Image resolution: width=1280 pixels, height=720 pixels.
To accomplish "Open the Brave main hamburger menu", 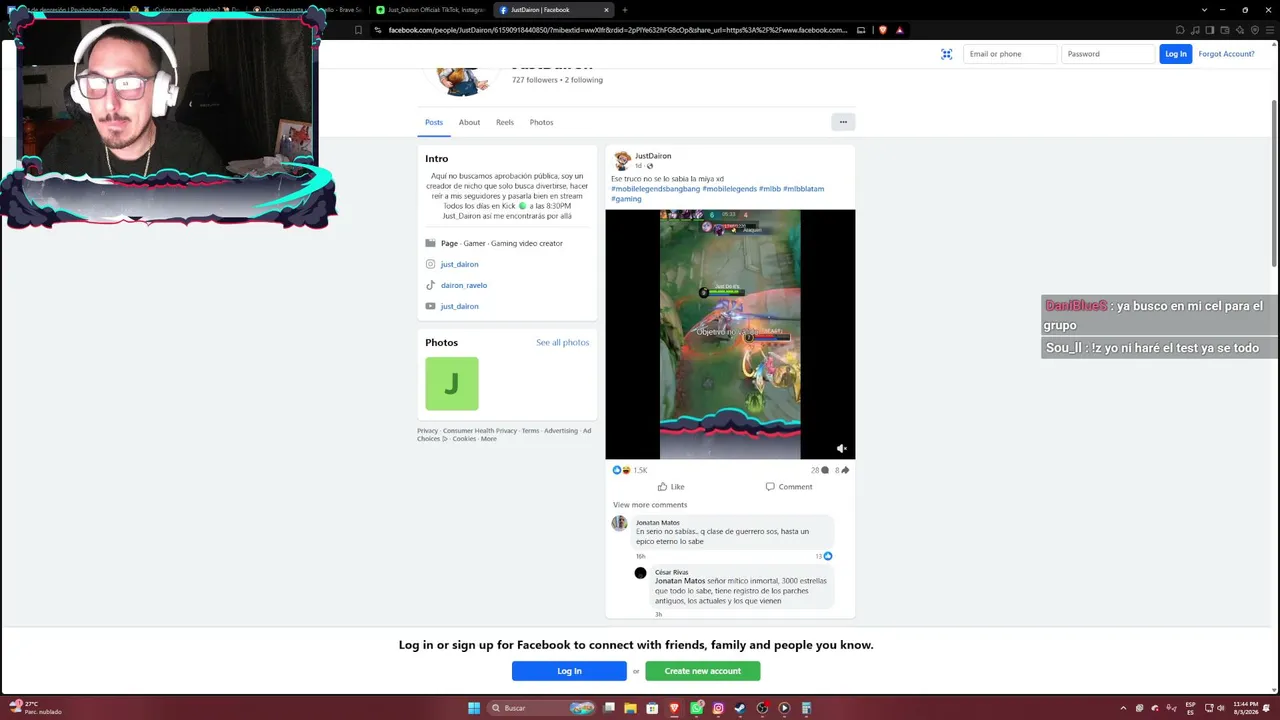I will [1271, 30].
